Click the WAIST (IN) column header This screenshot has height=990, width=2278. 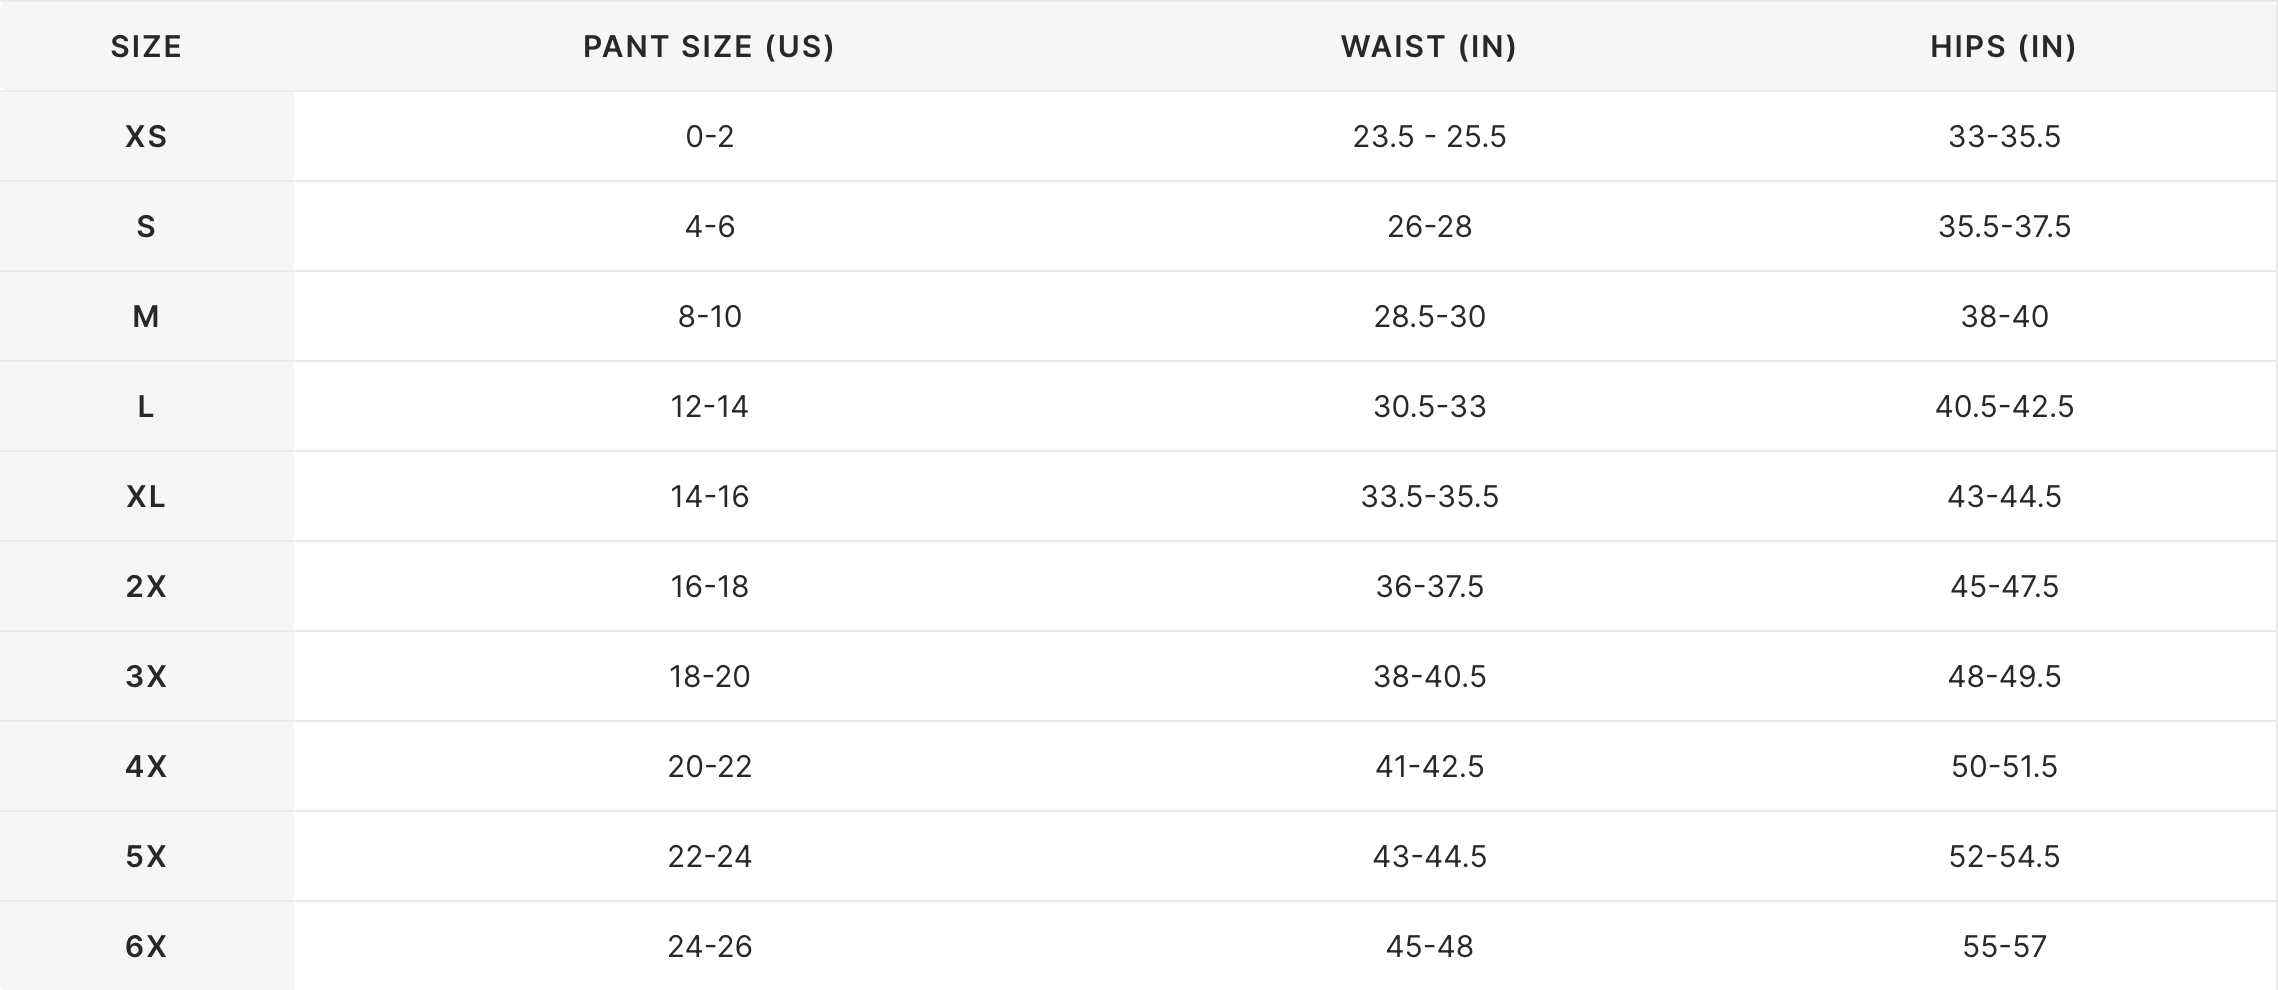point(1429,47)
